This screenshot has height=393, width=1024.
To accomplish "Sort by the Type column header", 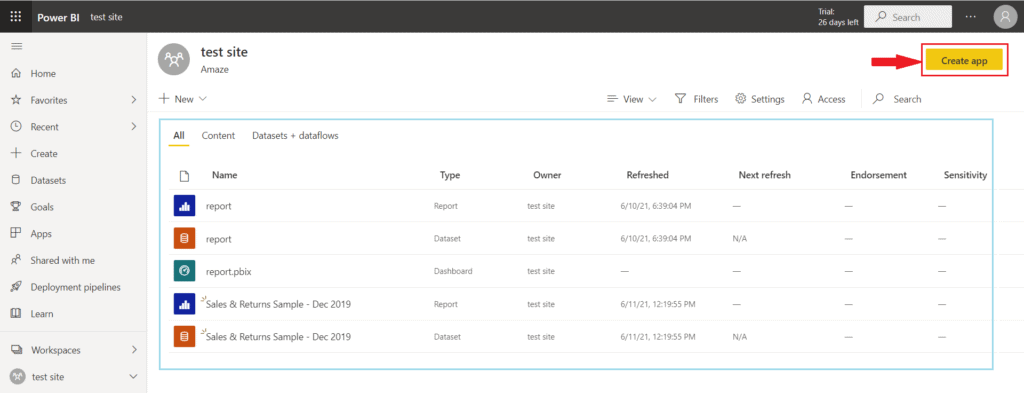I will coord(450,175).
